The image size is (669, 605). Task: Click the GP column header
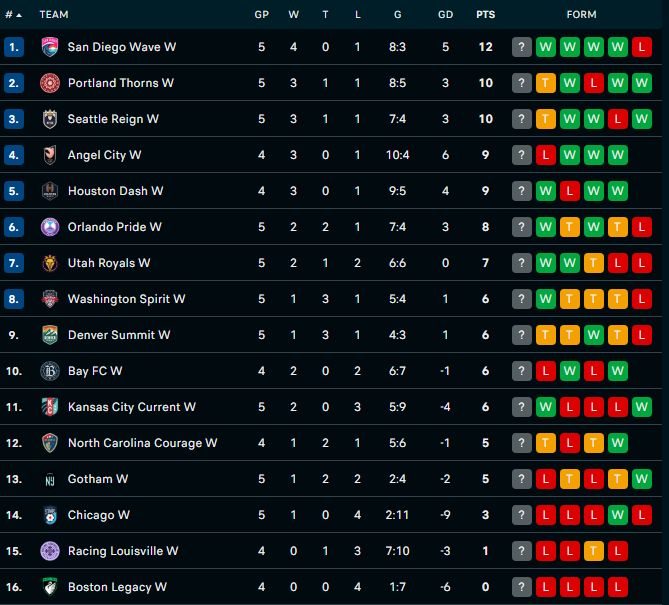(x=262, y=15)
